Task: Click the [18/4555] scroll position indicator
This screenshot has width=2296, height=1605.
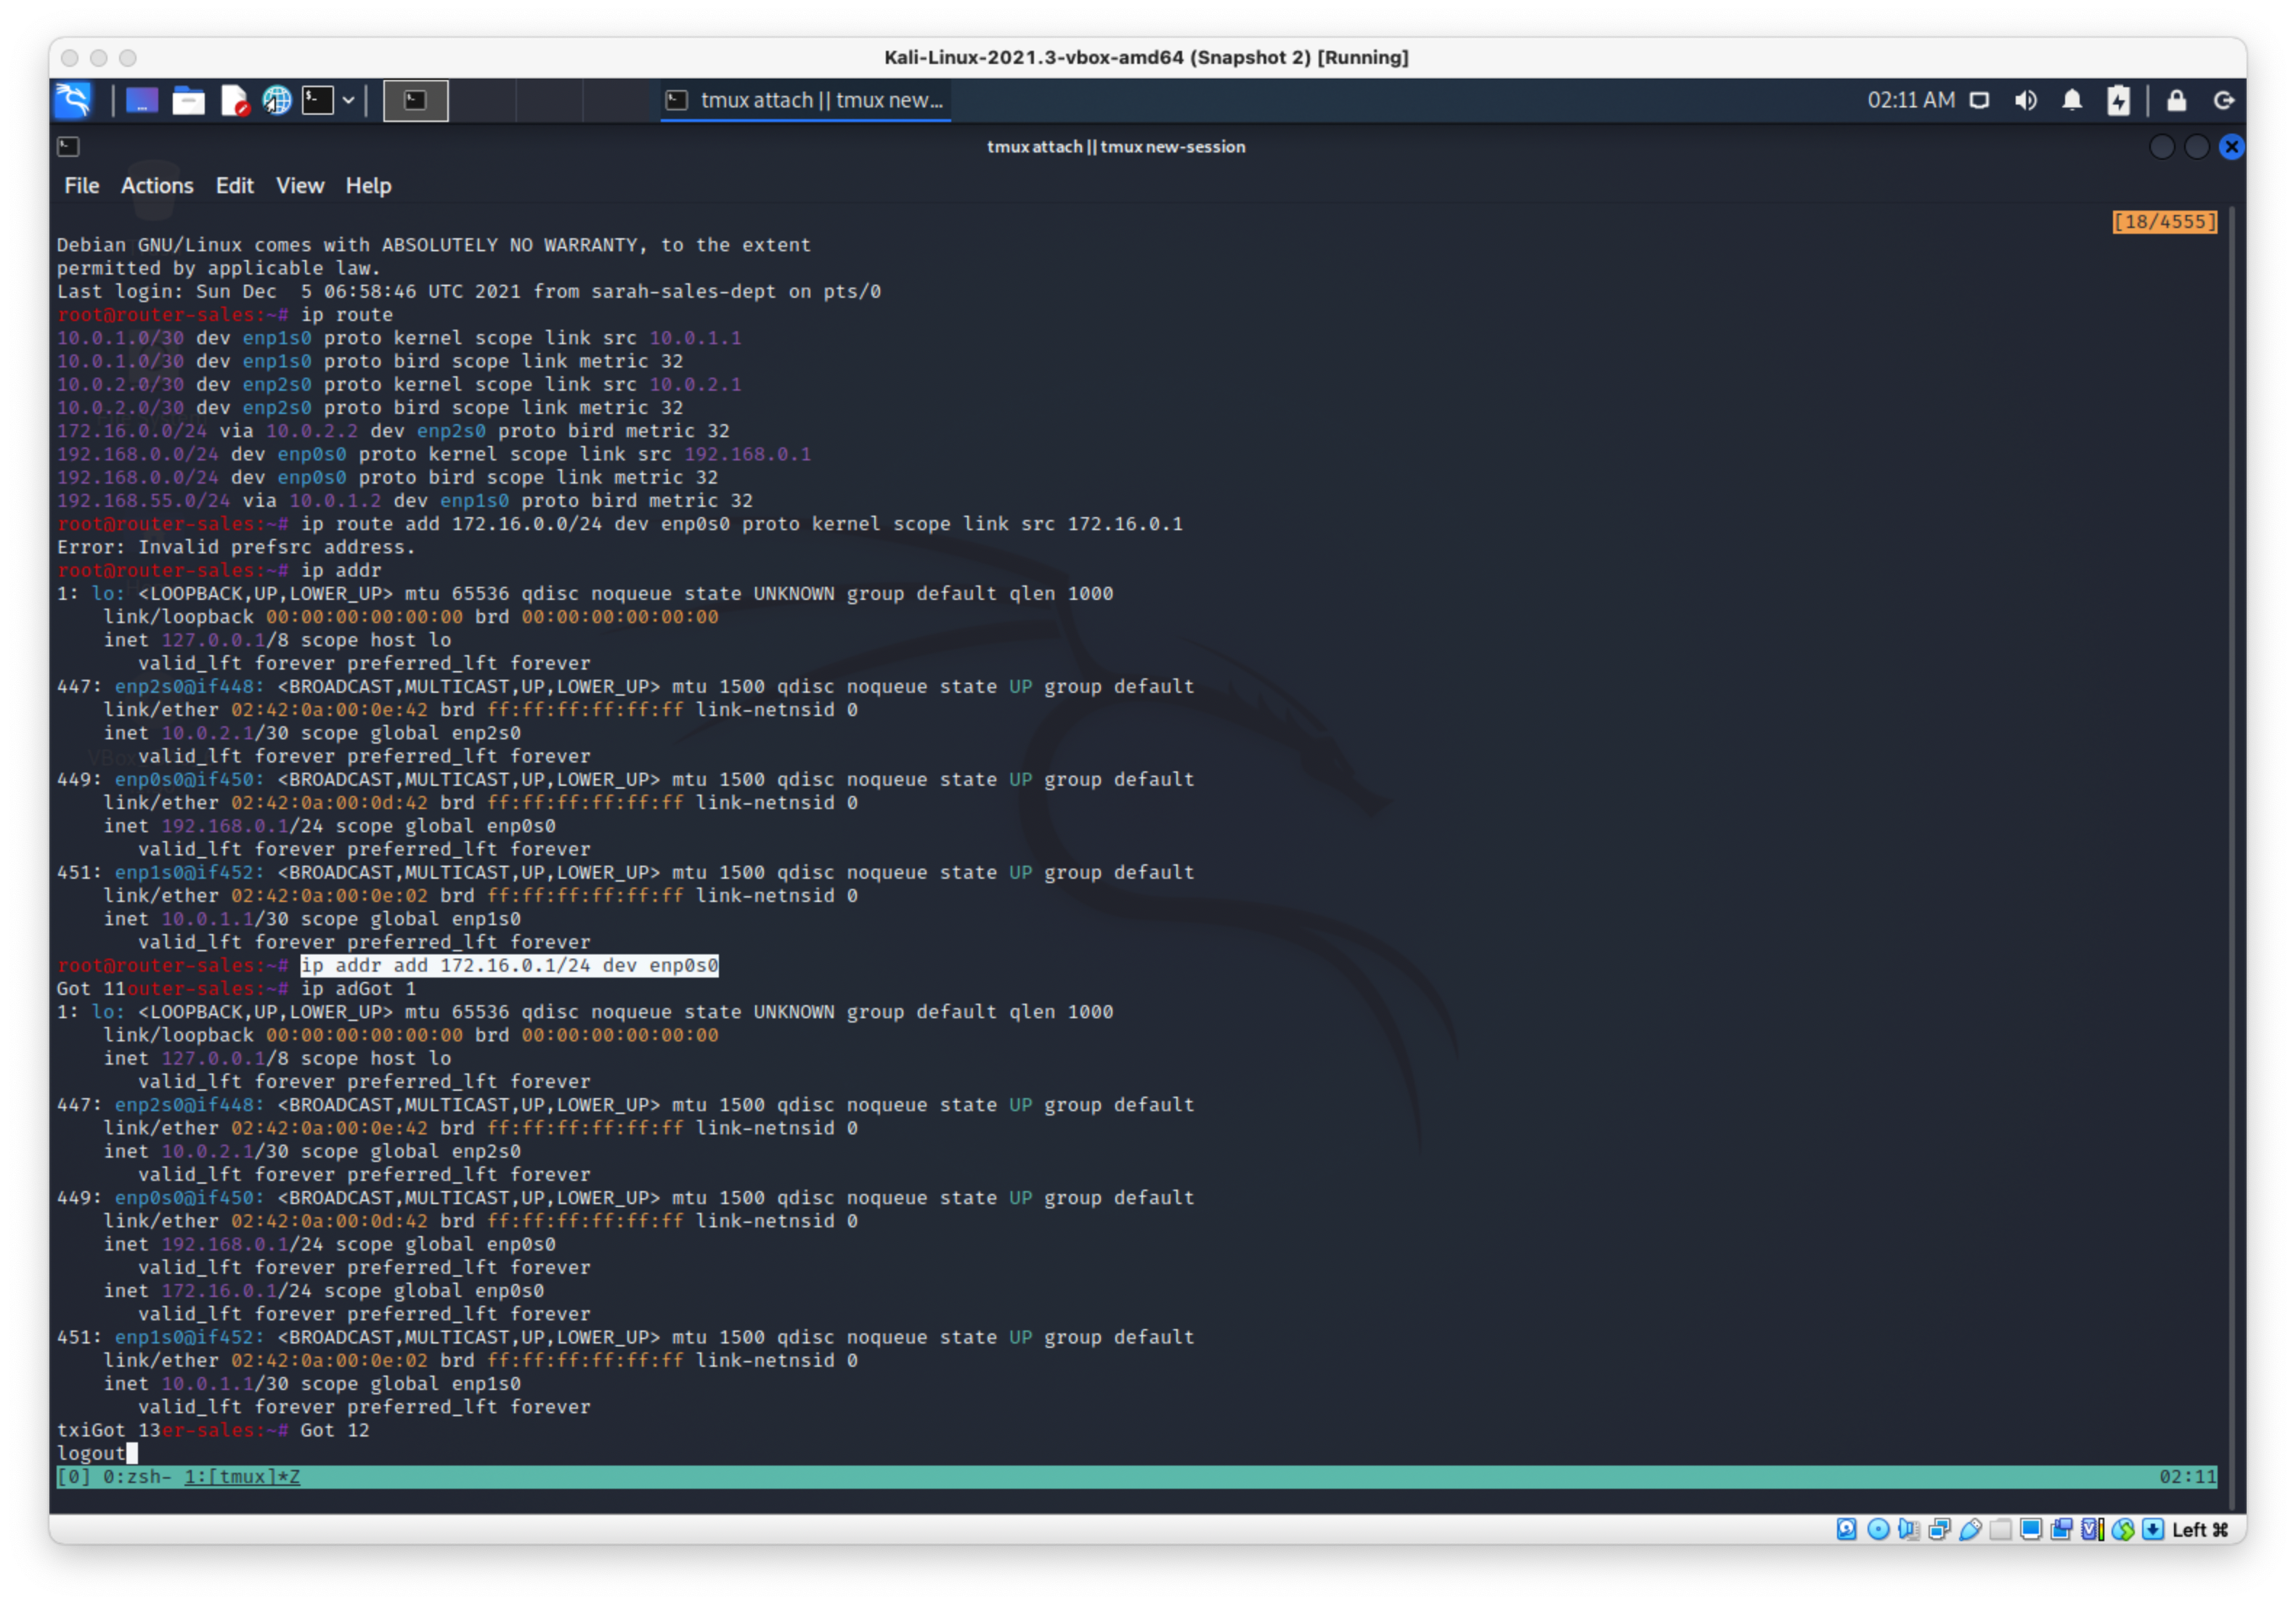Action: 2164,222
